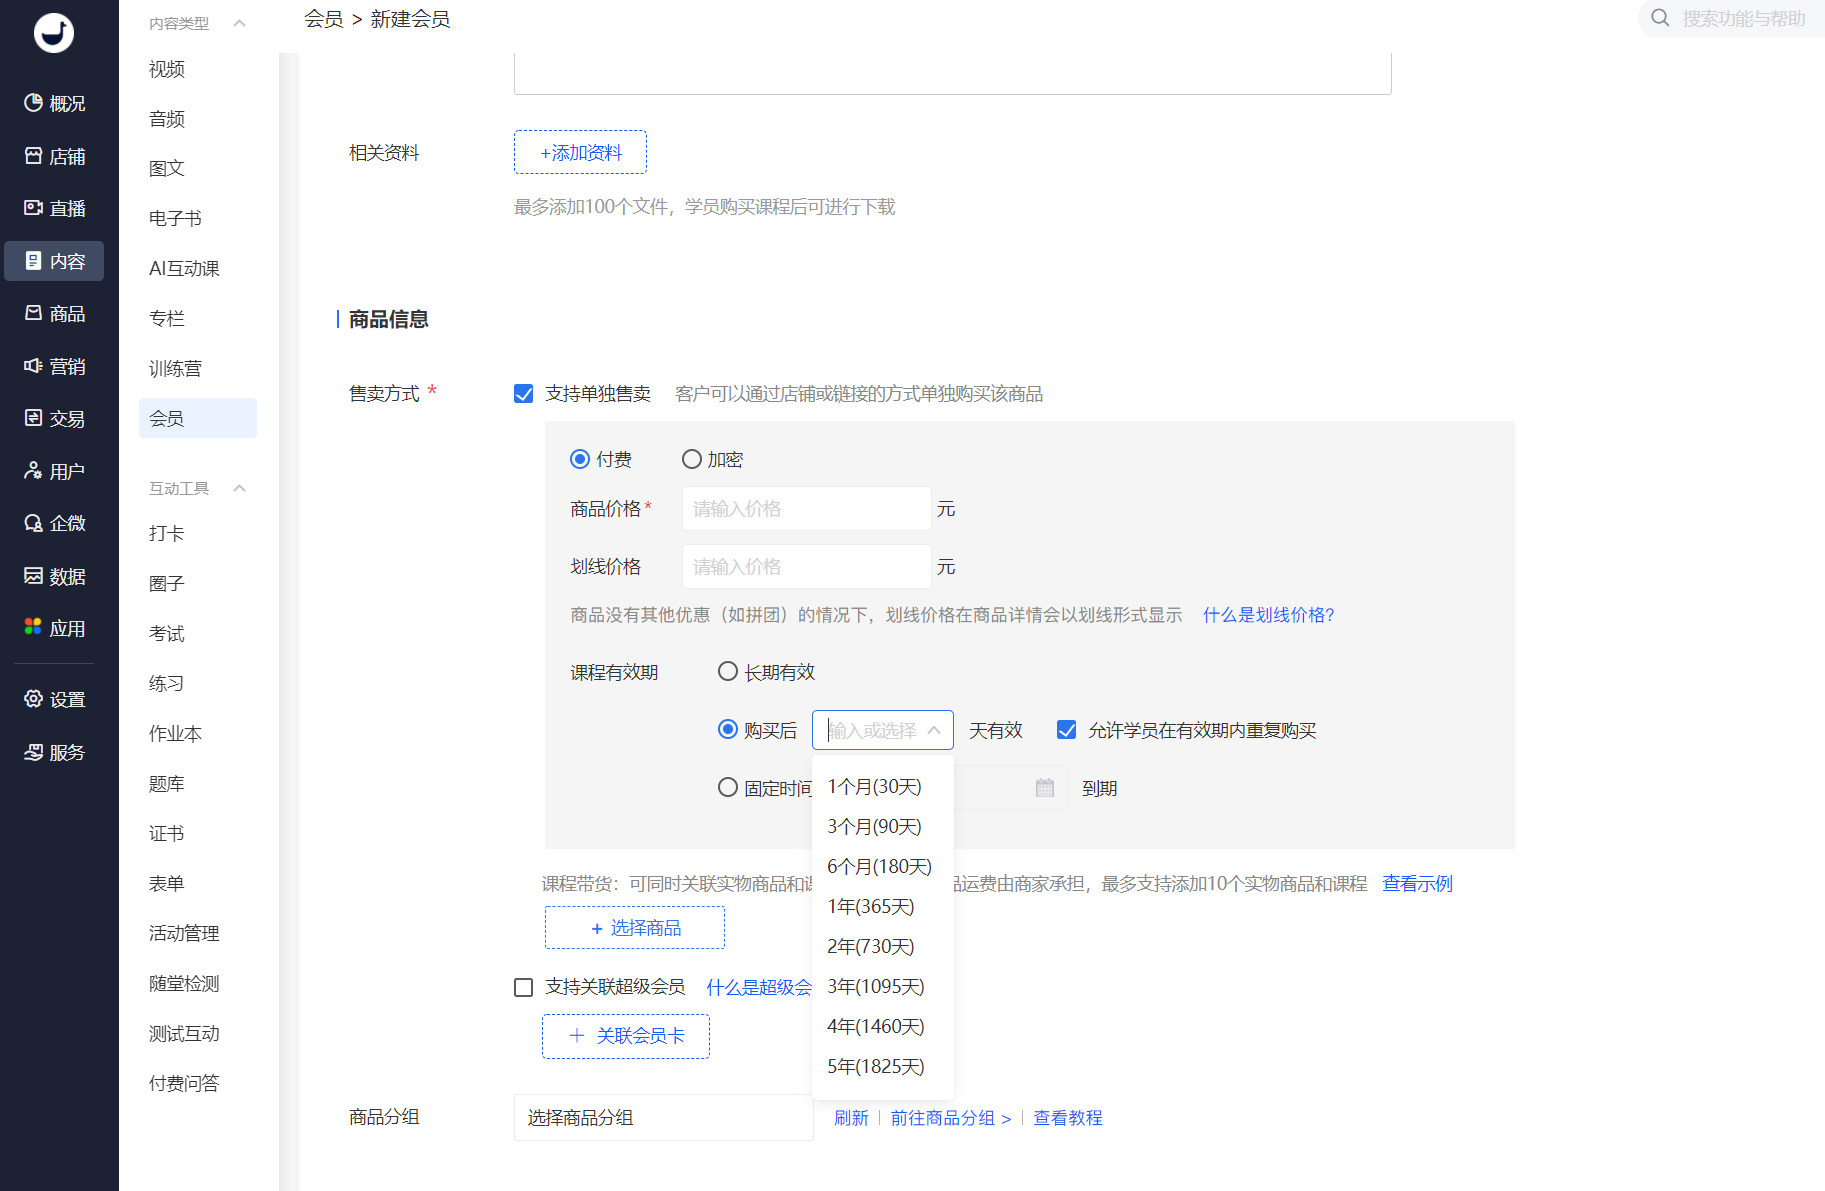Select the 加密 radio option
This screenshot has width=1825, height=1191.
click(692, 459)
